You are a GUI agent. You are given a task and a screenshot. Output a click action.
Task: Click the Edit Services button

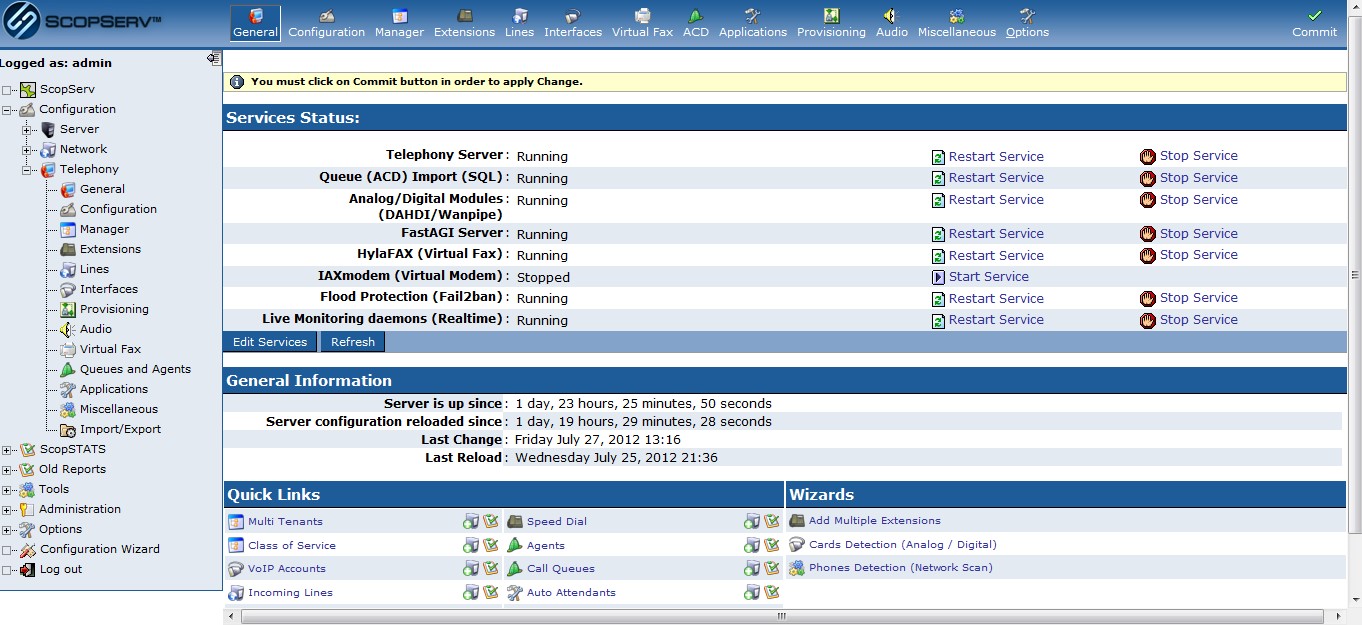[270, 342]
